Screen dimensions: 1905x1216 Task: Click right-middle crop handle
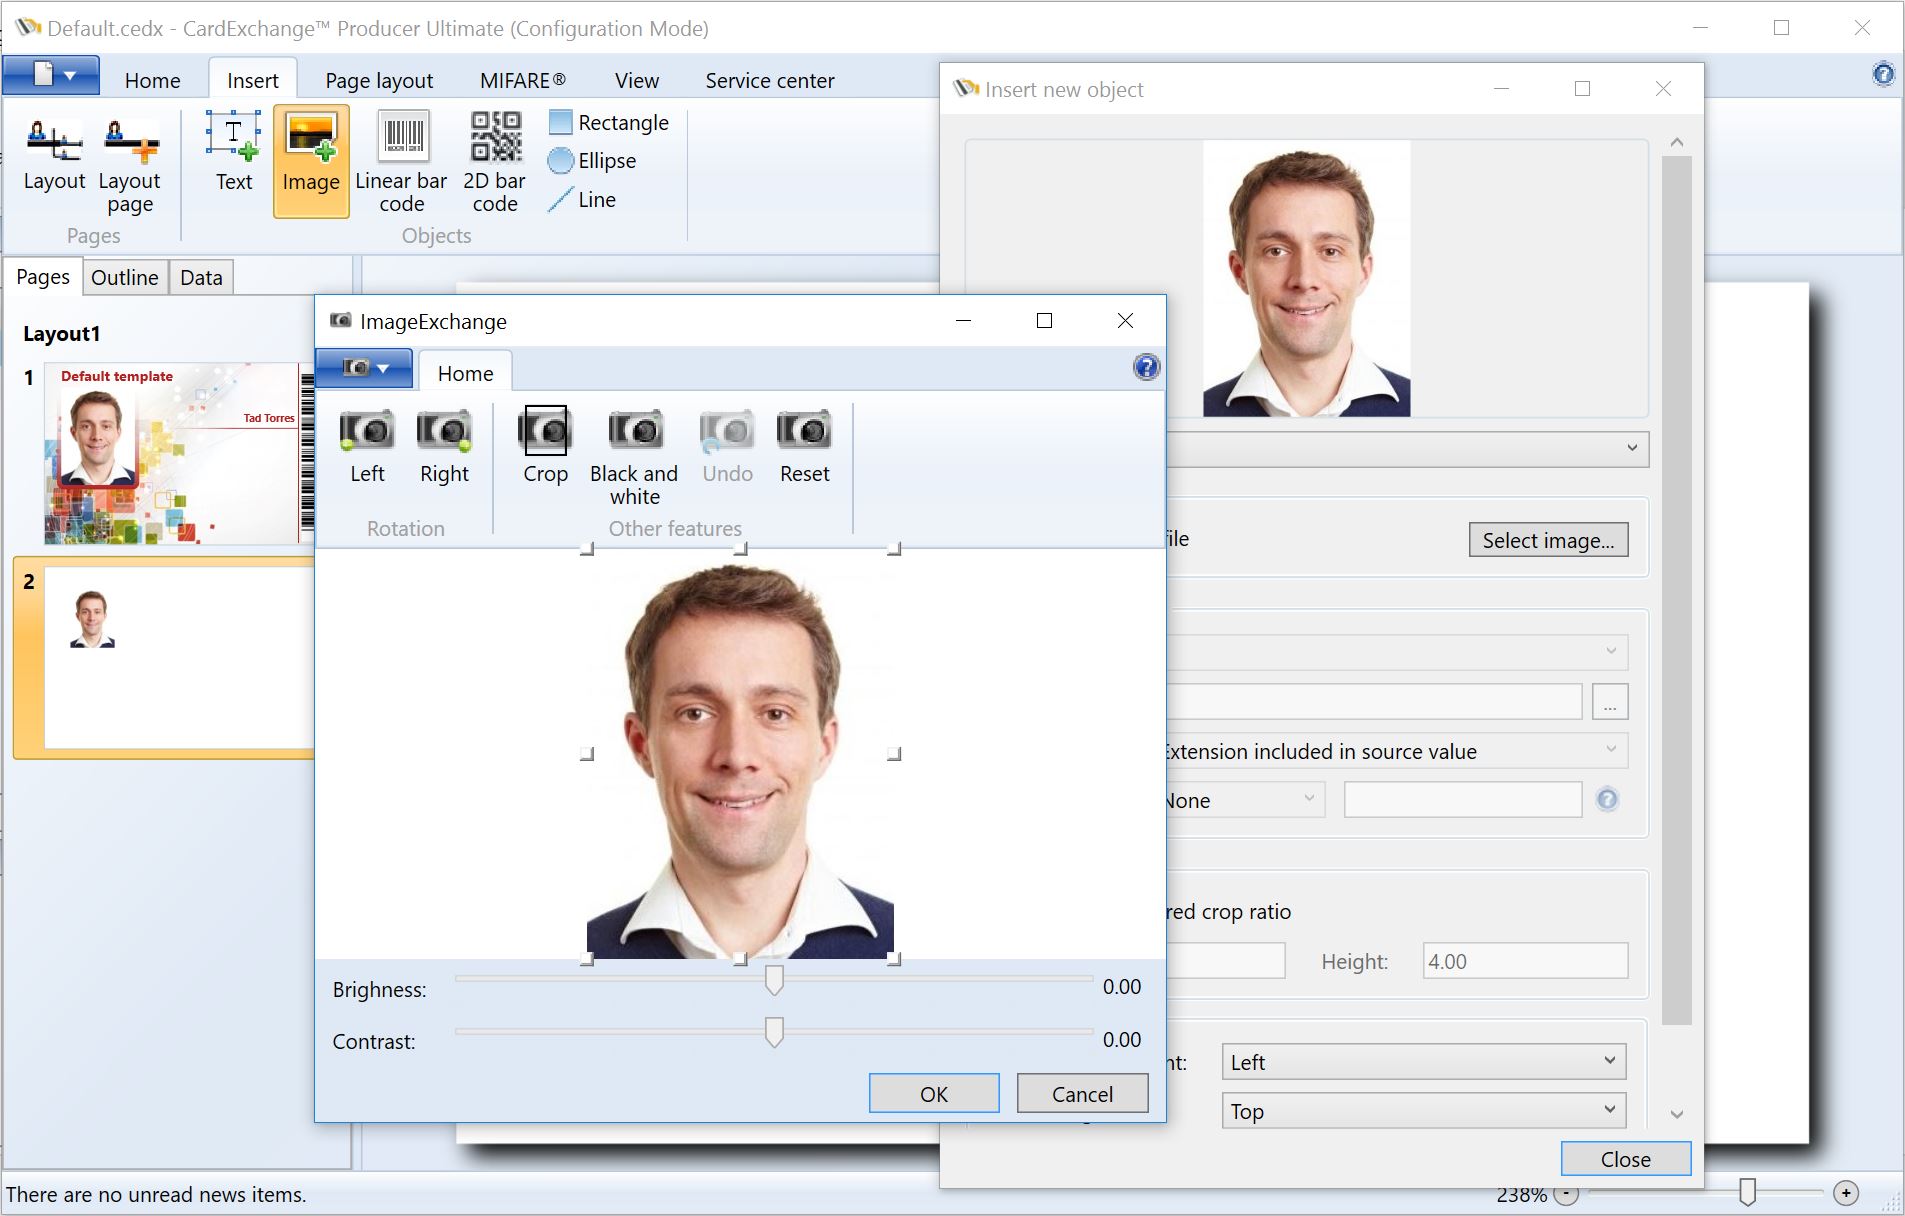pos(894,754)
